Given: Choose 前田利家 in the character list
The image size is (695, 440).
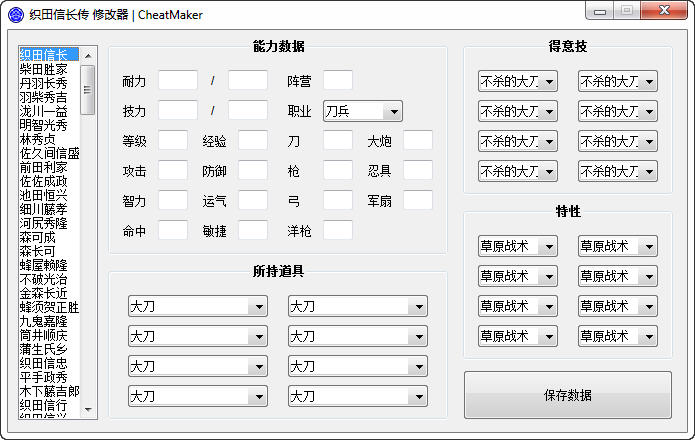Looking at the screenshot, I should 44,167.
